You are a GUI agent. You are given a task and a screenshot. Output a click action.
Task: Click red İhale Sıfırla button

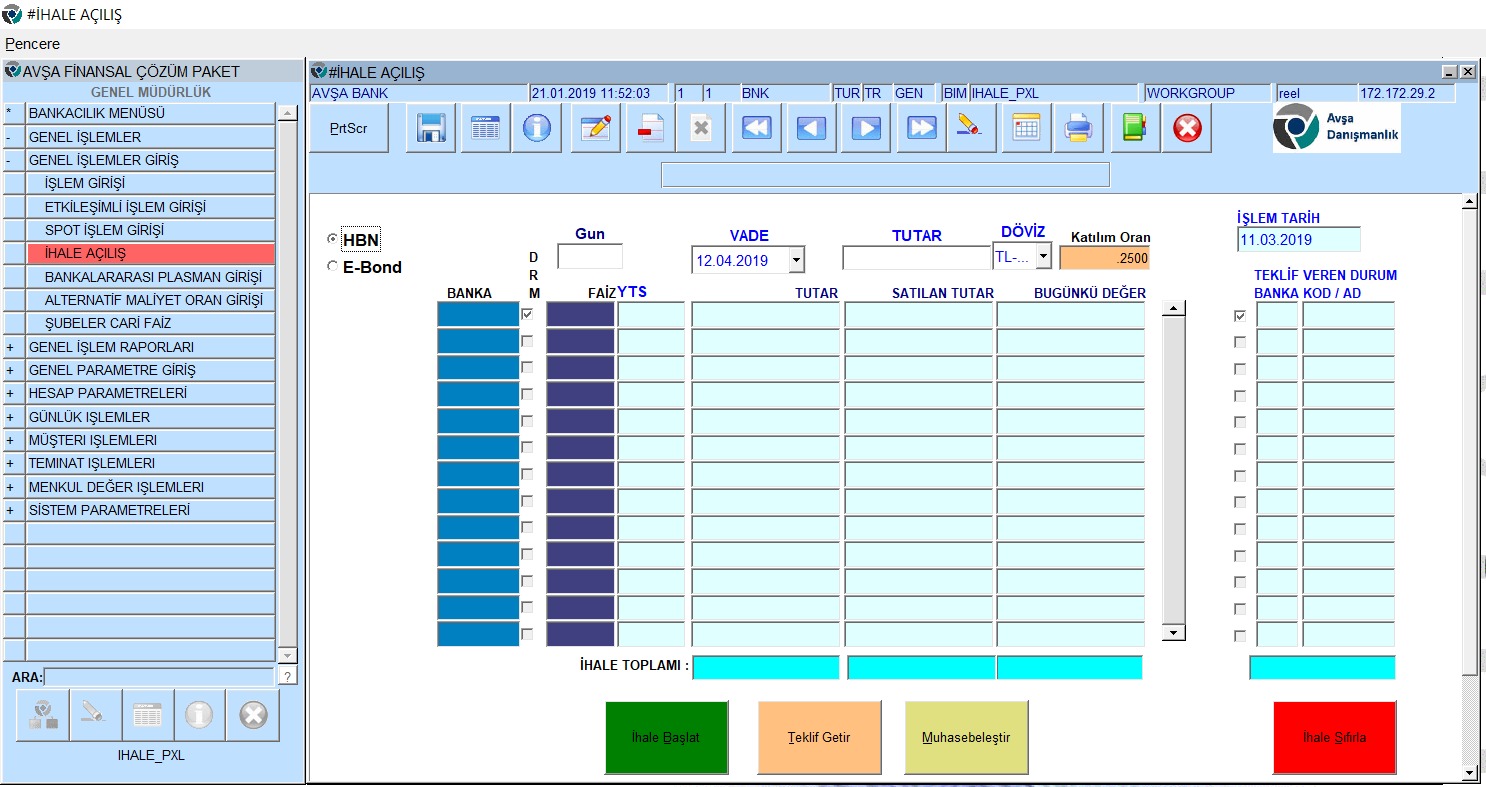tap(1334, 737)
